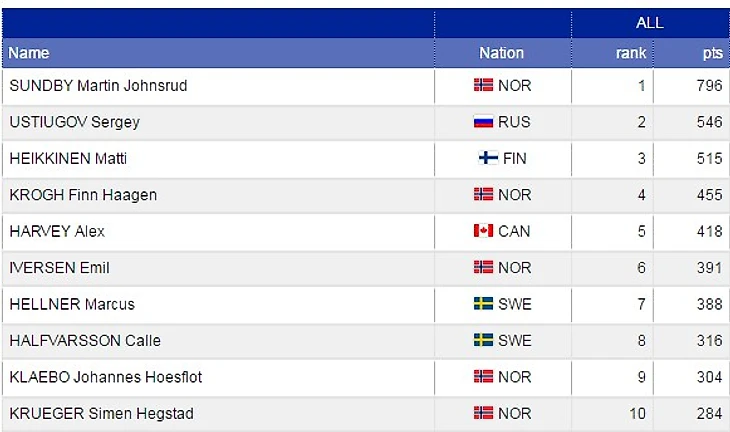This screenshot has height=432, width=730.
Task: Click Norway flag next to SUNDBY
Action: [x=483, y=85]
